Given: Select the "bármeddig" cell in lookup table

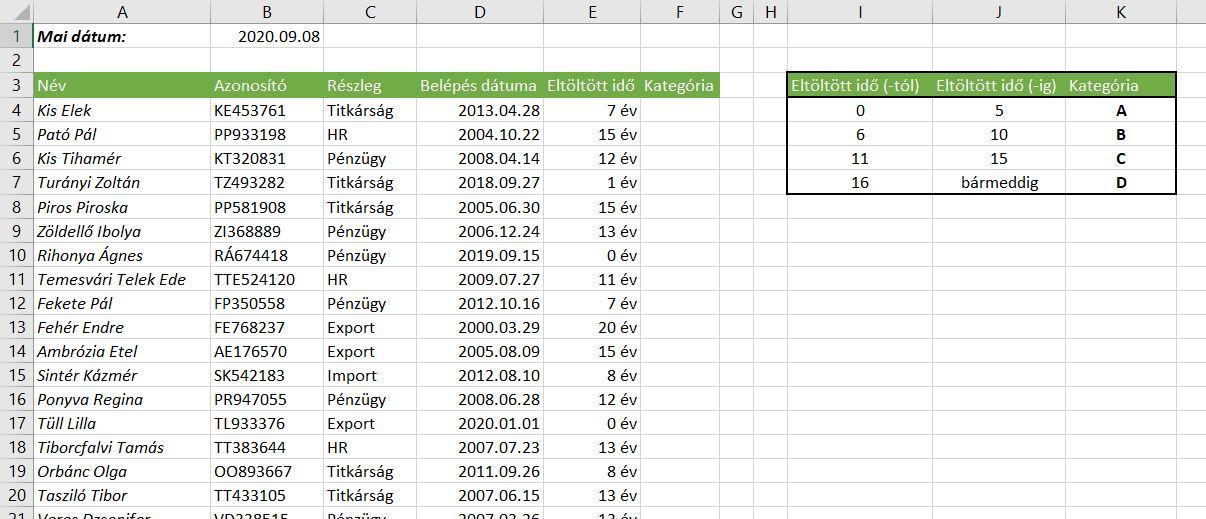Looking at the screenshot, I should coord(998,183).
